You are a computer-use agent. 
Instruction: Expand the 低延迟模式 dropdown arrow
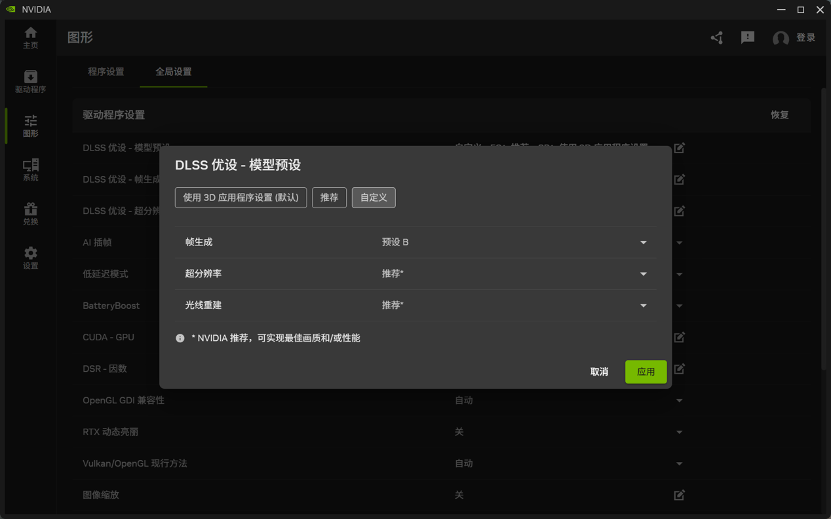tap(679, 274)
